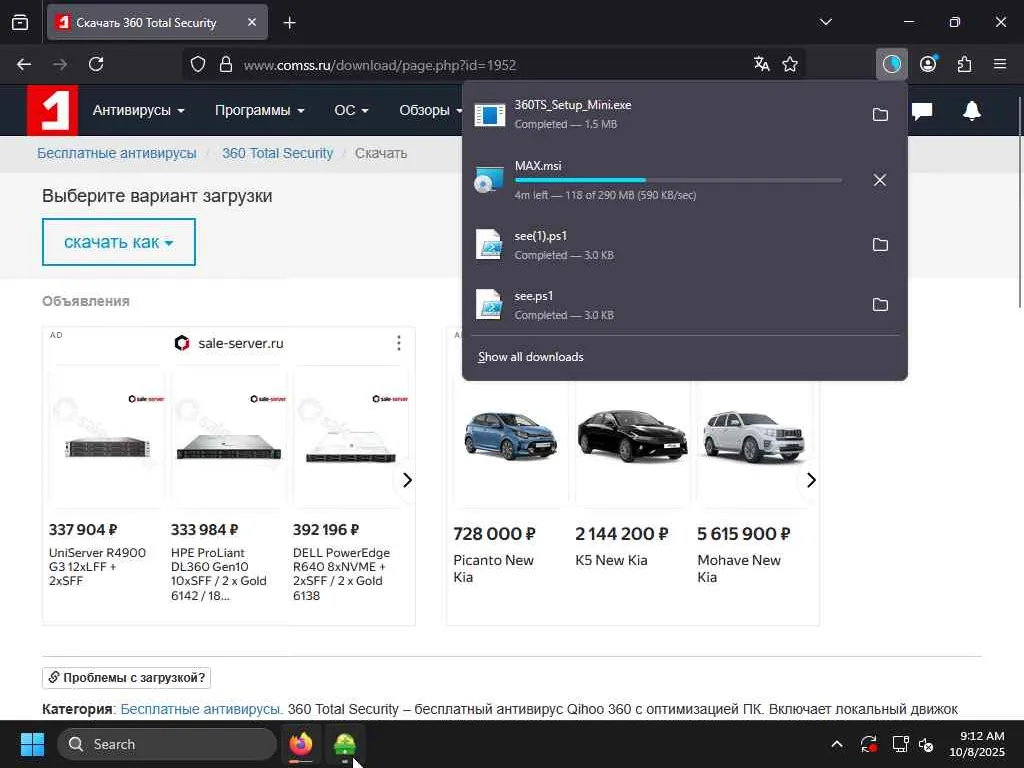
Task: Click the taskbar Search box
Action: [167, 744]
